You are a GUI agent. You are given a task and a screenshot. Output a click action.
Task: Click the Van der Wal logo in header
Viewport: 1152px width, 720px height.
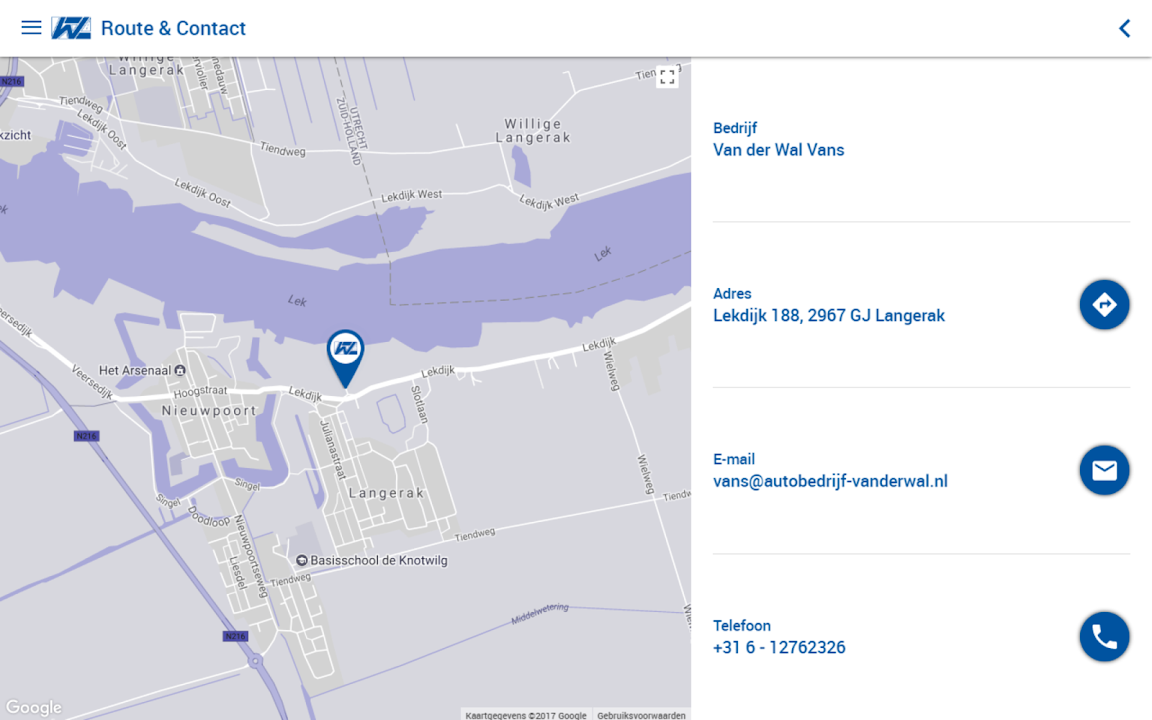pos(71,28)
